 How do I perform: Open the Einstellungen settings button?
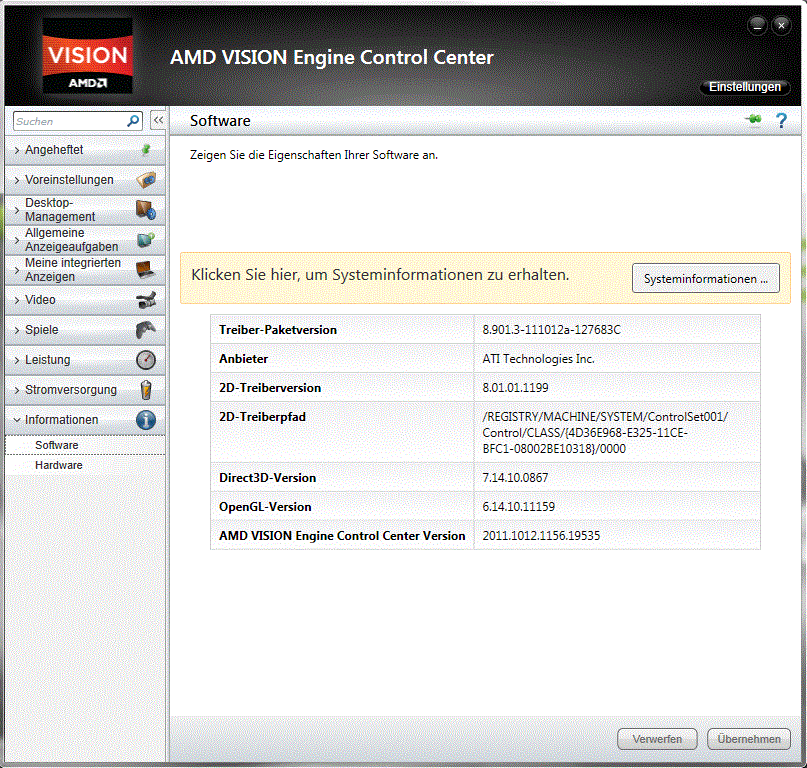pyautogui.click(x=745, y=87)
